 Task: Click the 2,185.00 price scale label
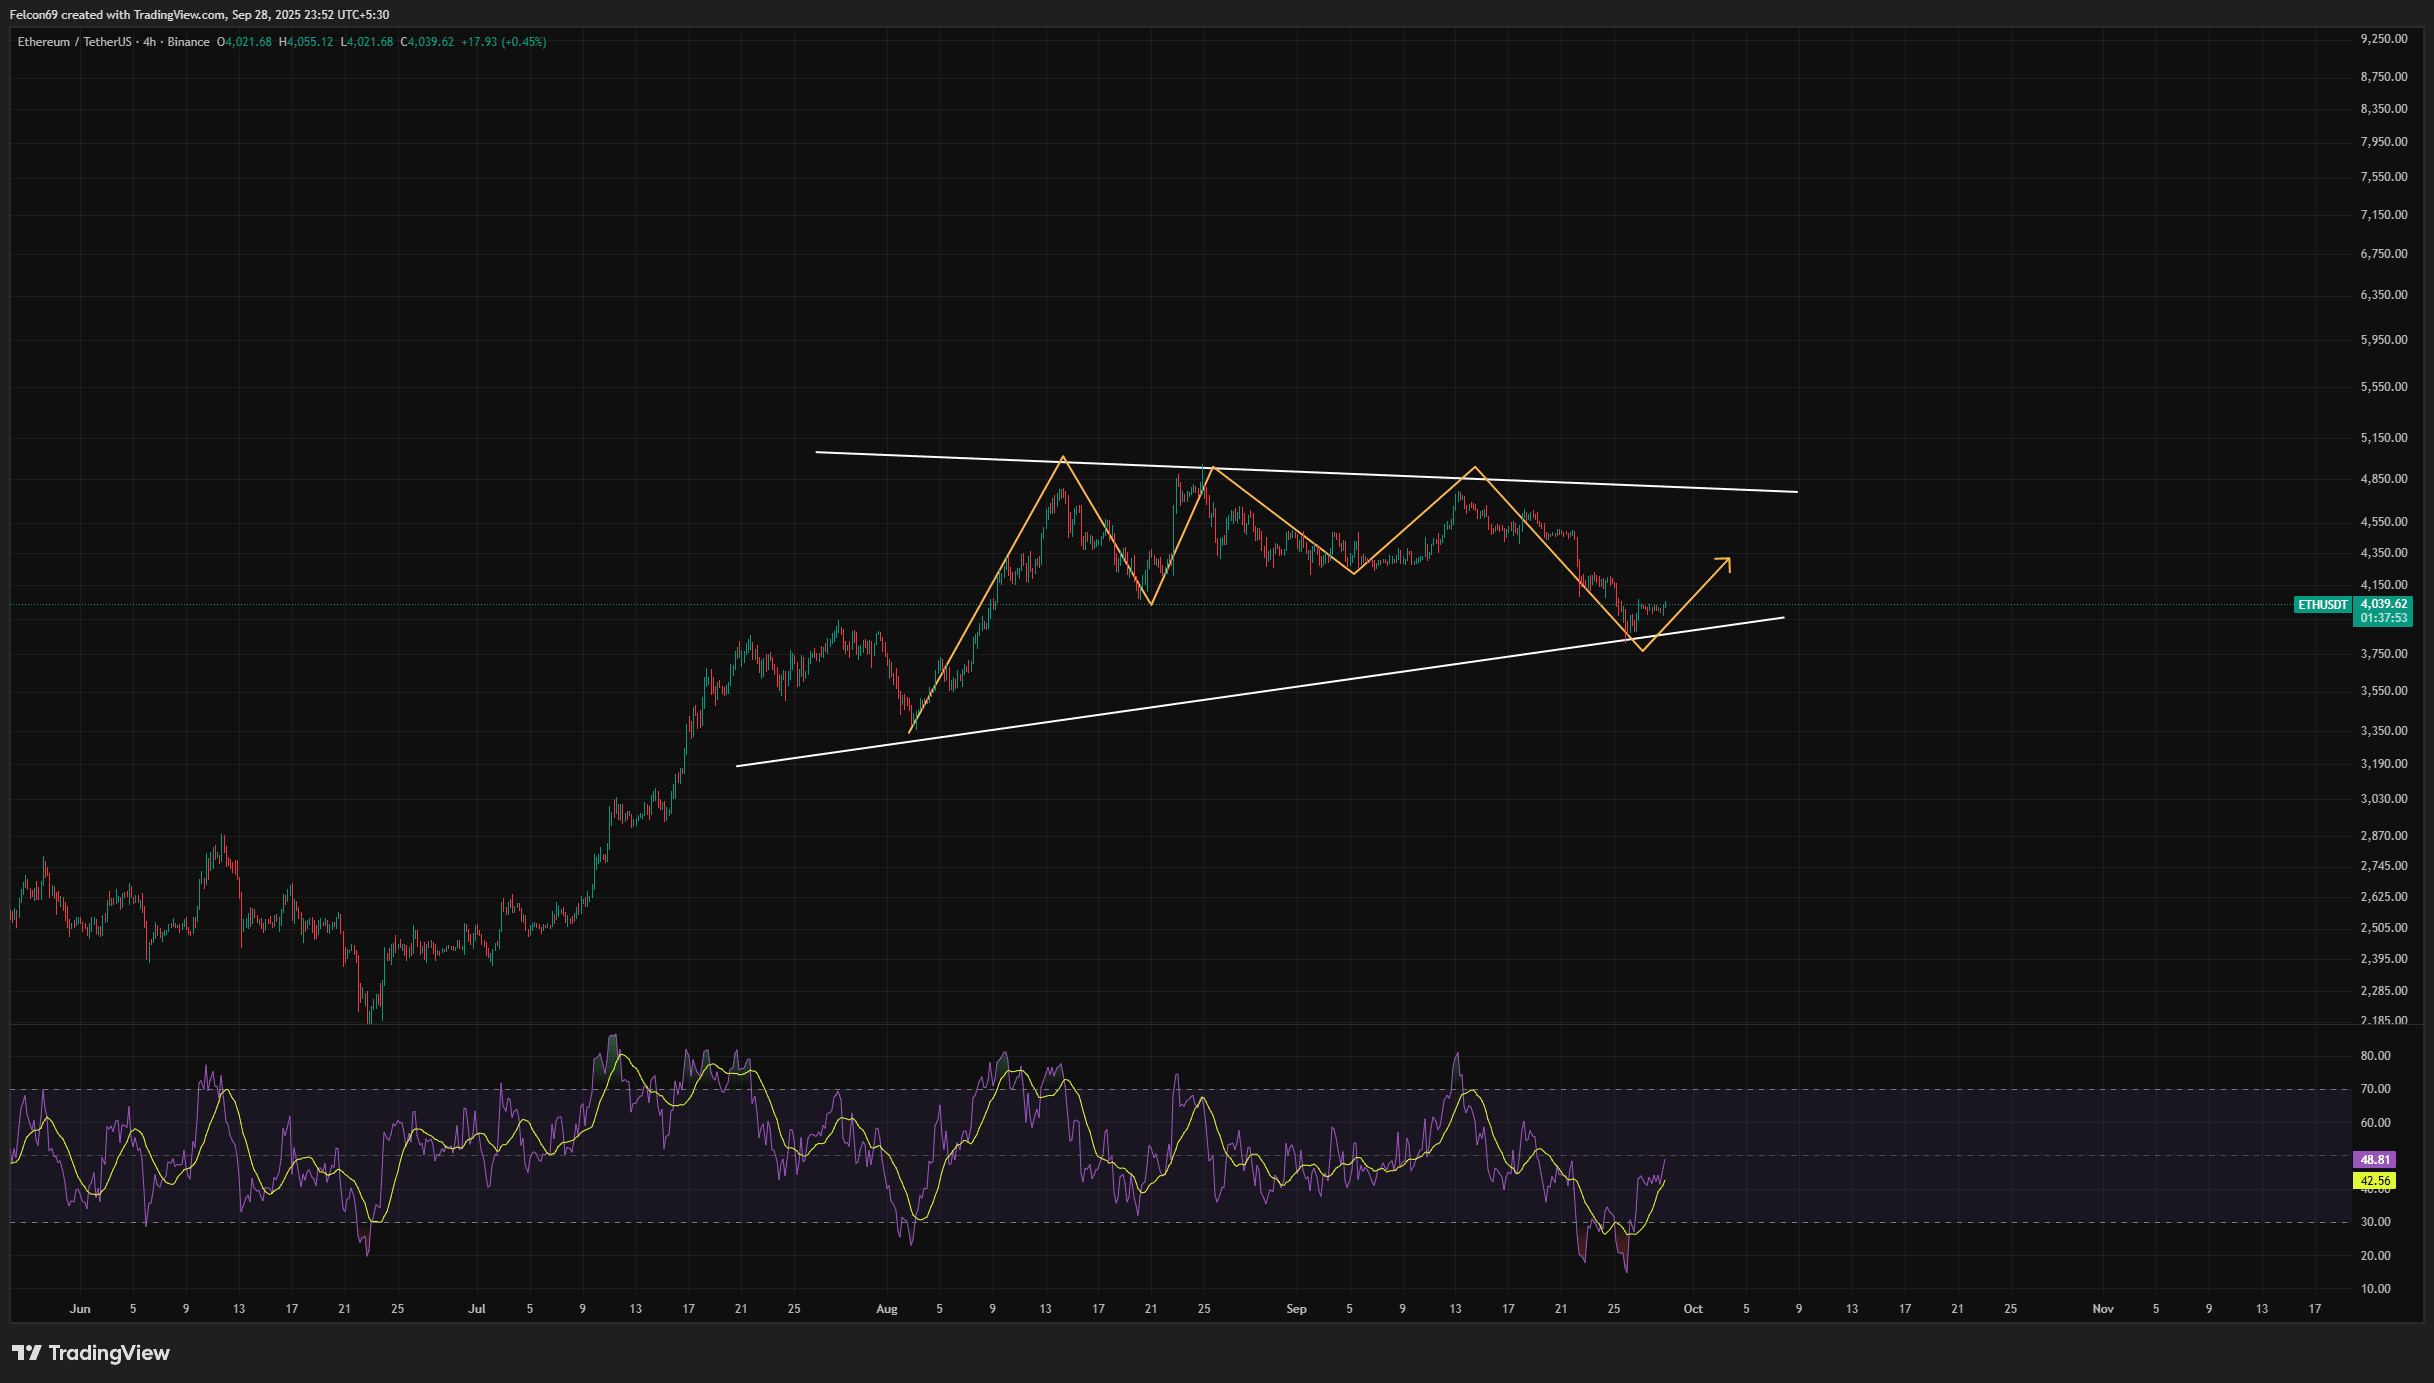tap(2383, 1021)
